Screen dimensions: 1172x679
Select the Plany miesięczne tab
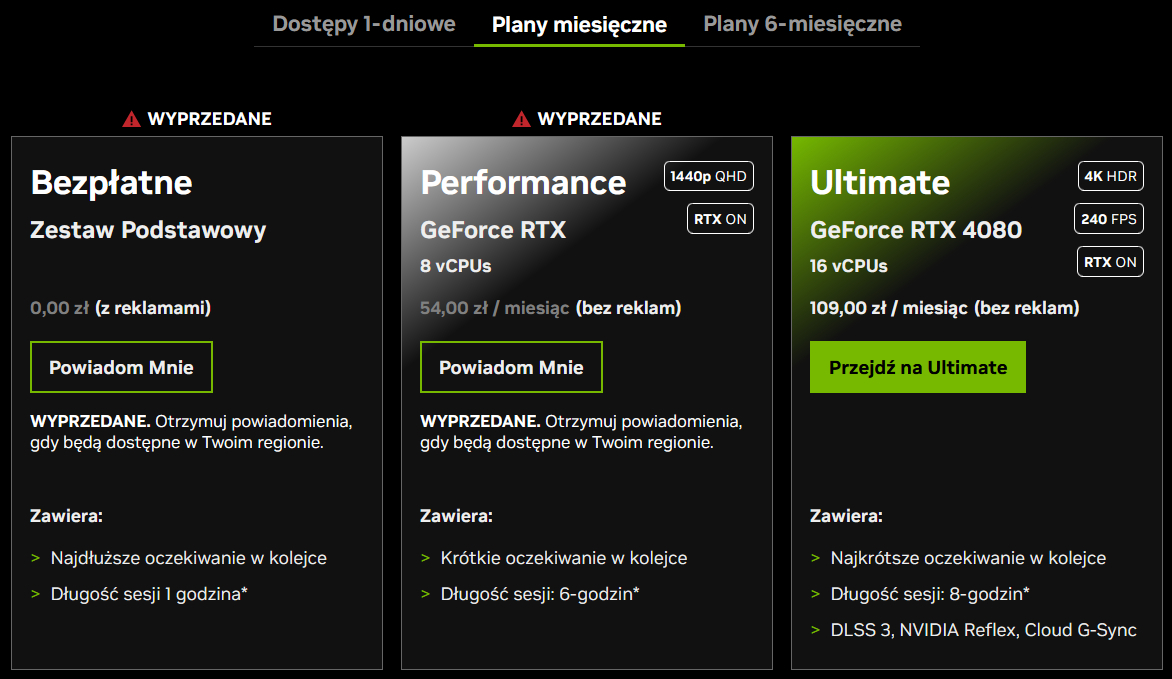(579, 25)
